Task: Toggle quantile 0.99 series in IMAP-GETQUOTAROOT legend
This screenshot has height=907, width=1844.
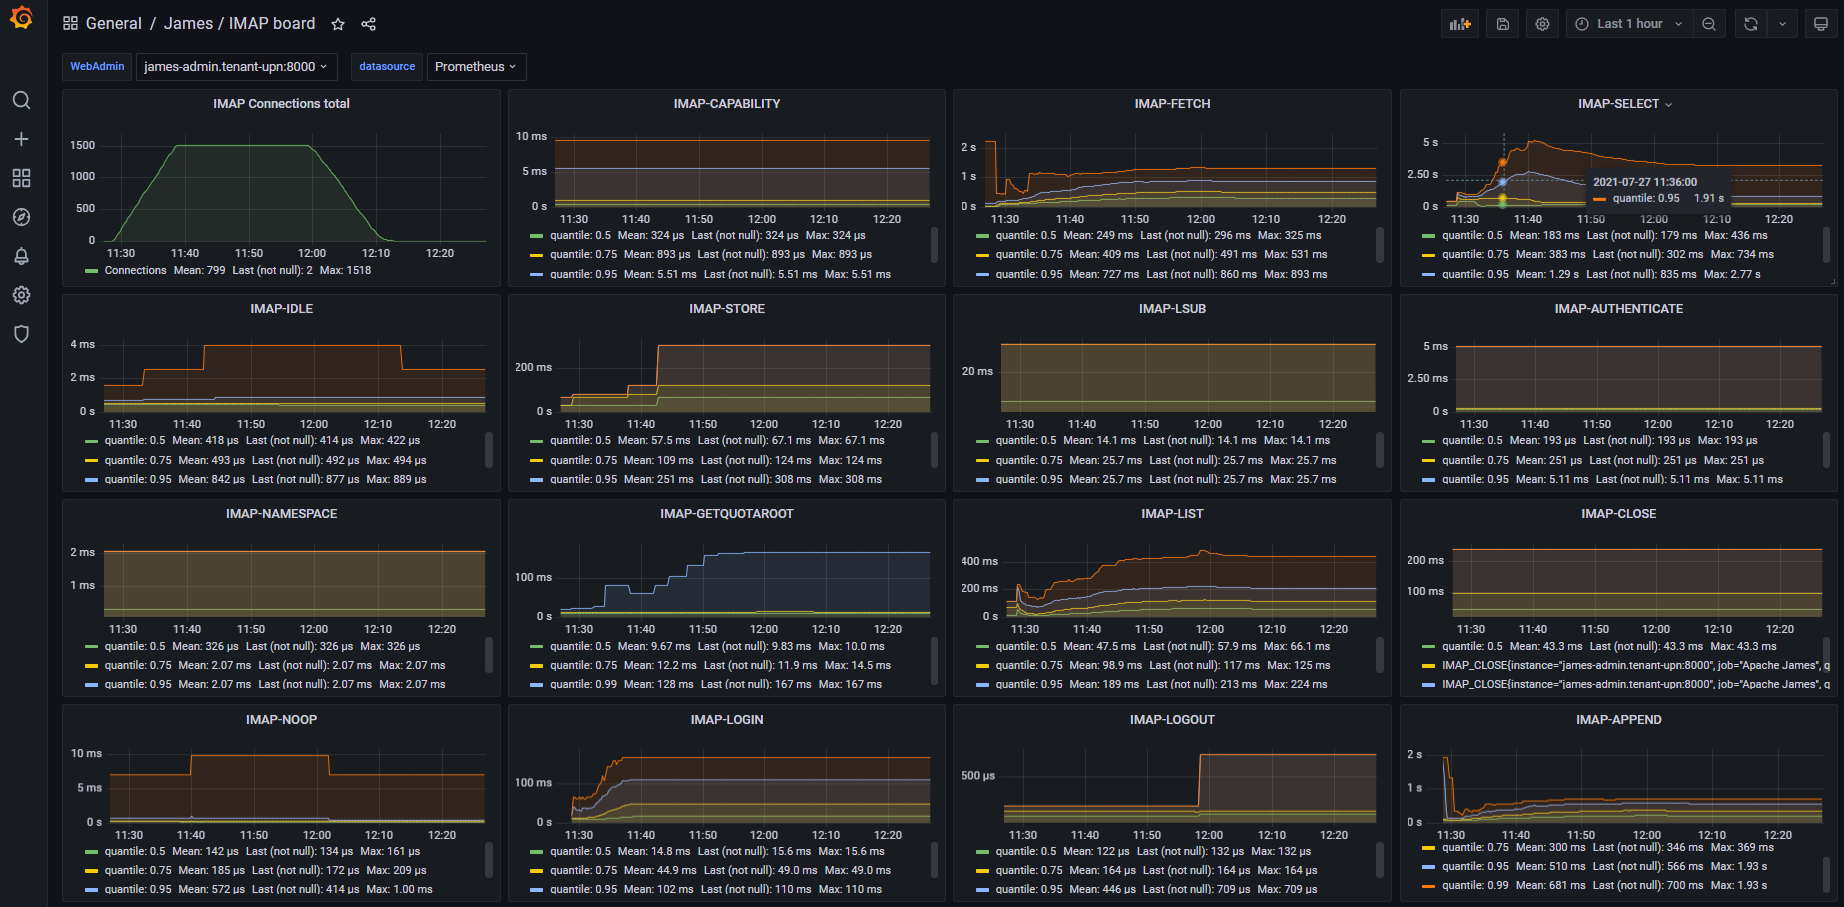Action: coord(583,685)
